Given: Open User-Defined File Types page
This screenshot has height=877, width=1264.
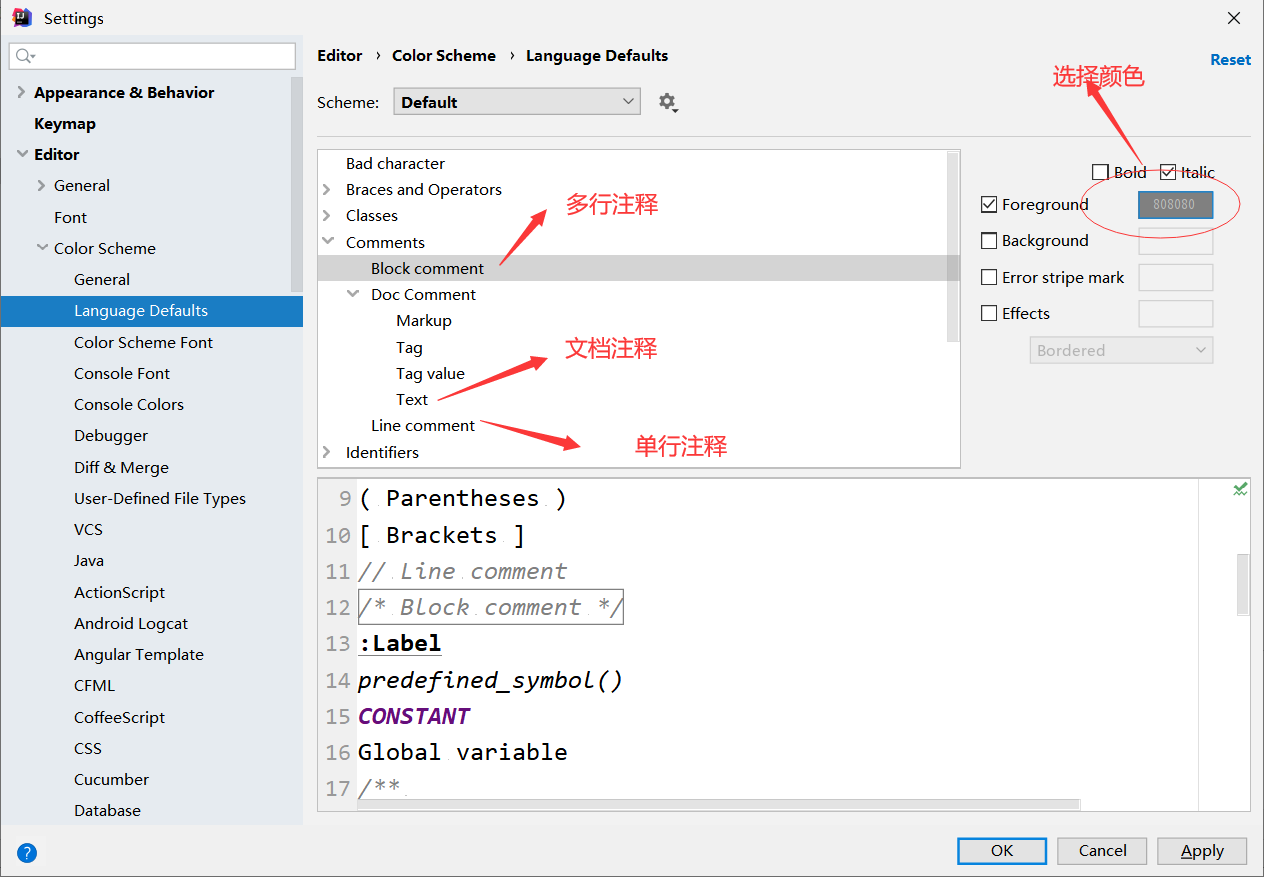Looking at the screenshot, I should (160, 498).
